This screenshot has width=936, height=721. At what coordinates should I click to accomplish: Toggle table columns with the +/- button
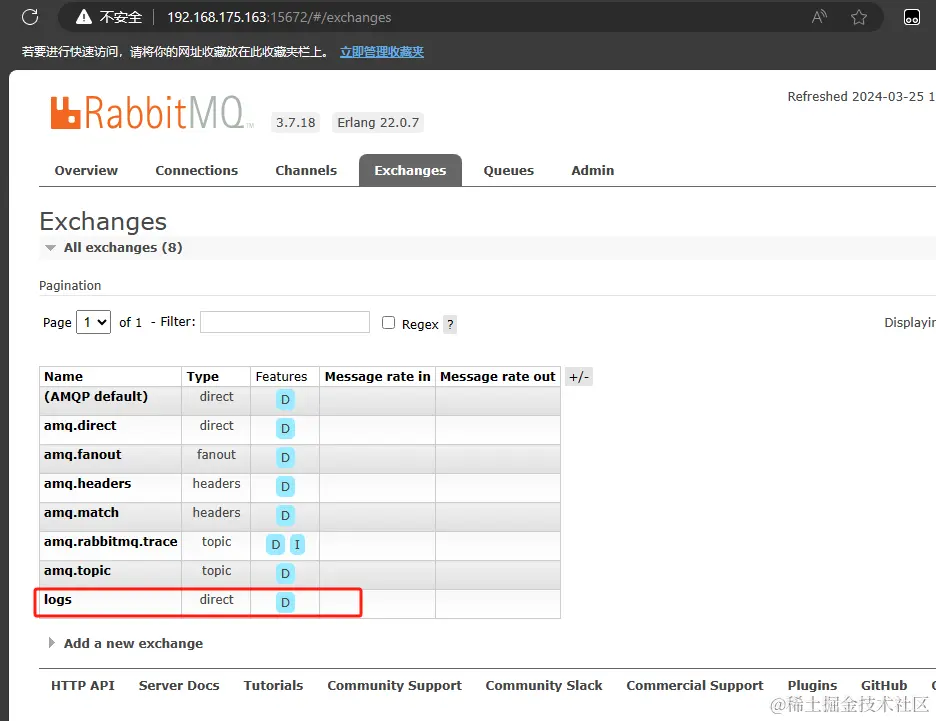point(578,377)
